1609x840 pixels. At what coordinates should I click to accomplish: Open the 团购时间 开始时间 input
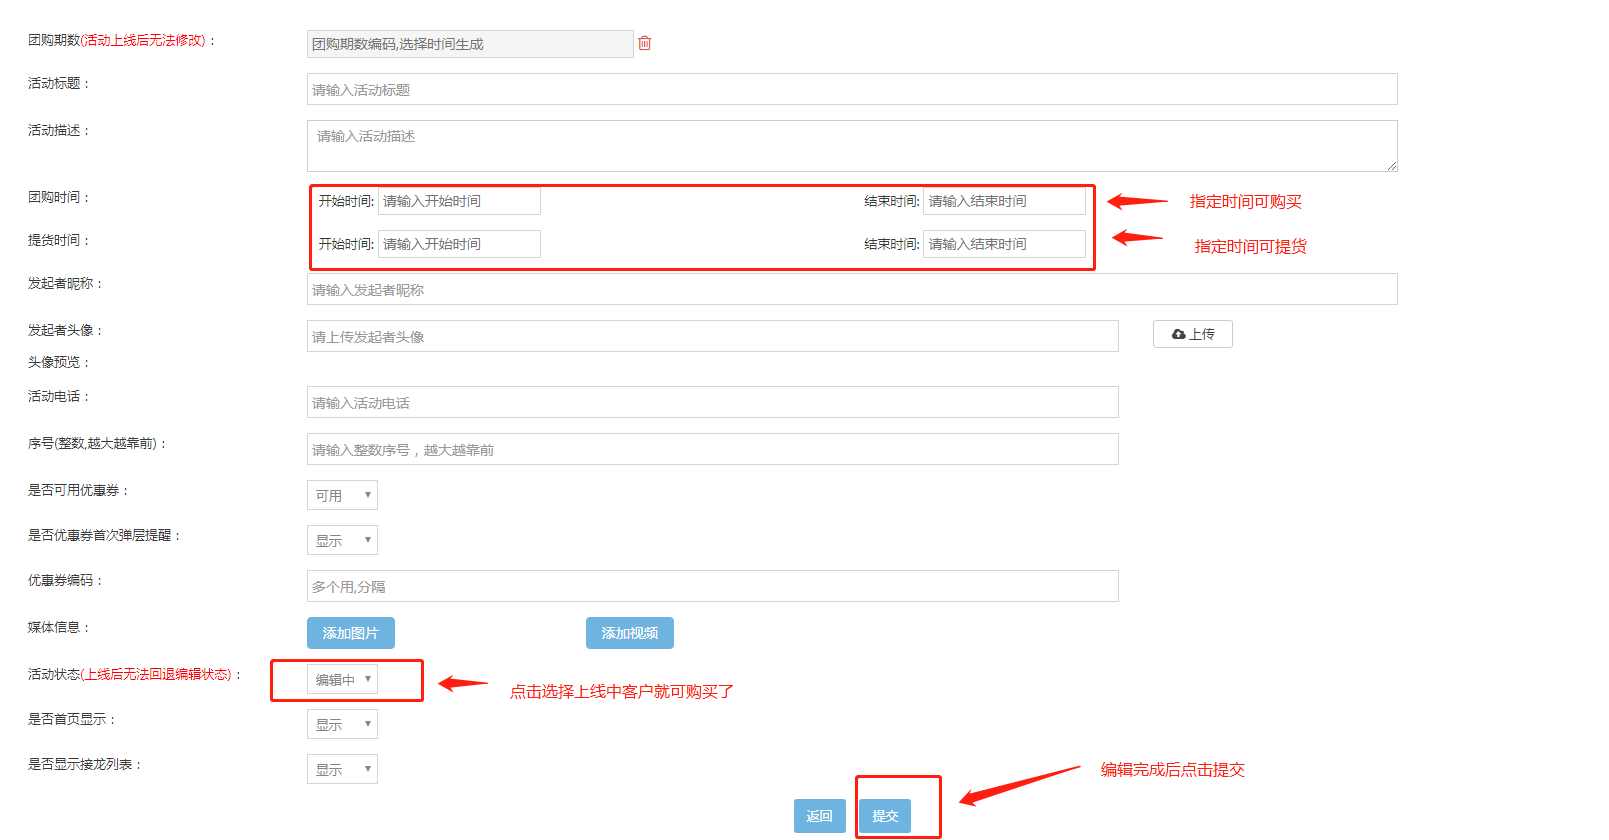coord(459,201)
